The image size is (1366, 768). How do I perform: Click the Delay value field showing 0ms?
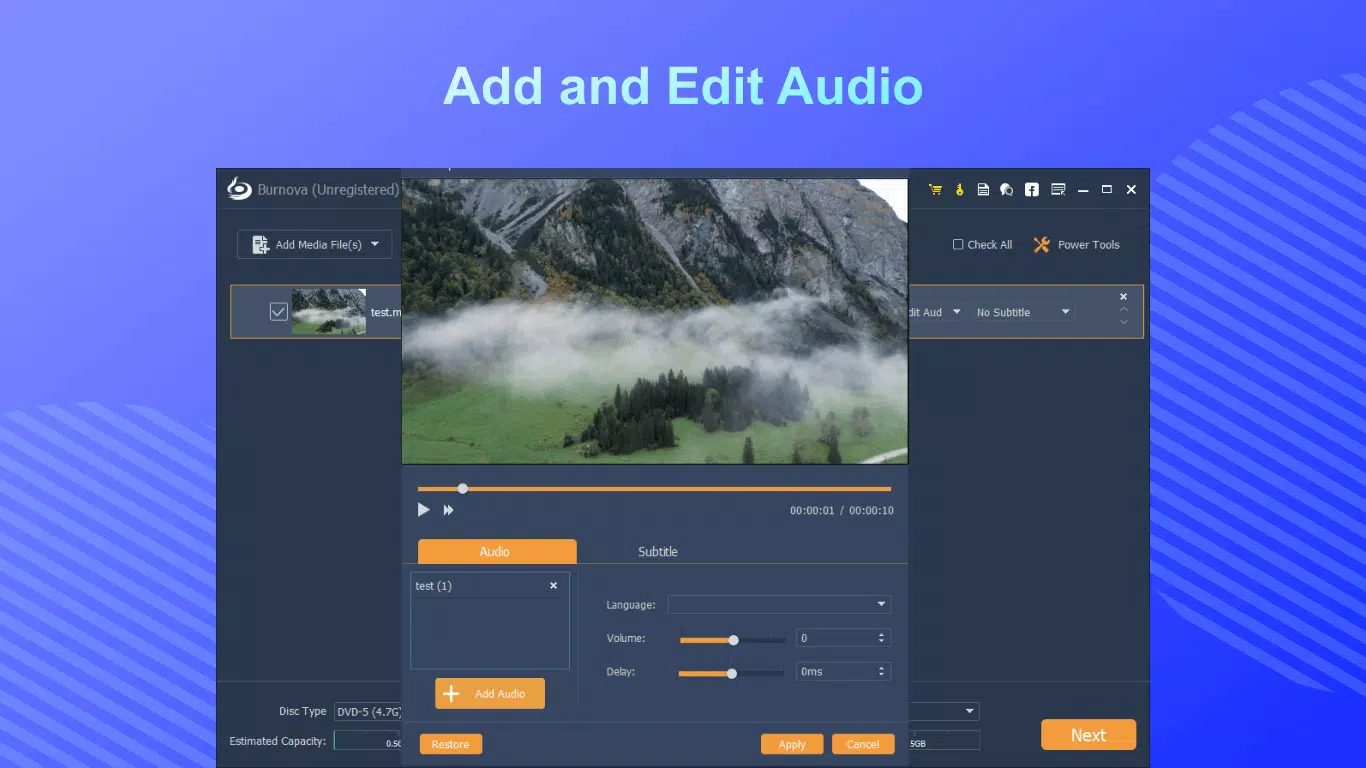(x=843, y=672)
